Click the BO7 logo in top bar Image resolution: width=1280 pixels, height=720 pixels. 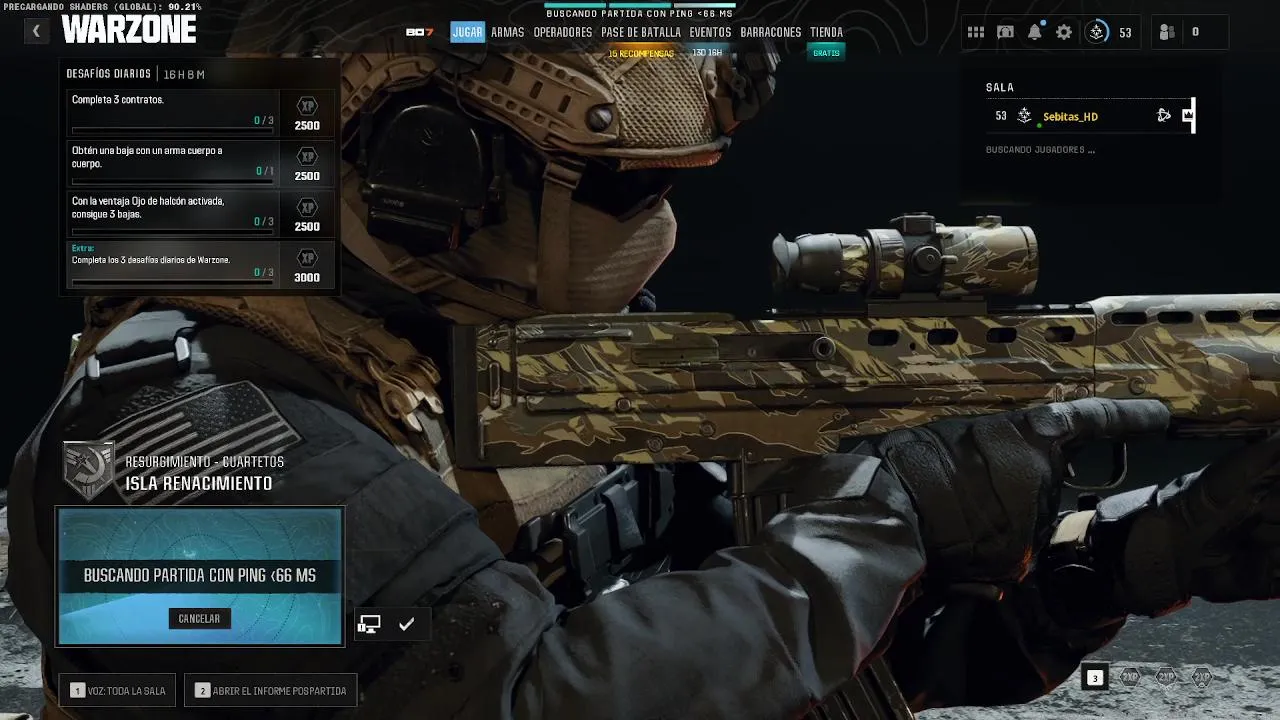[419, 32]
